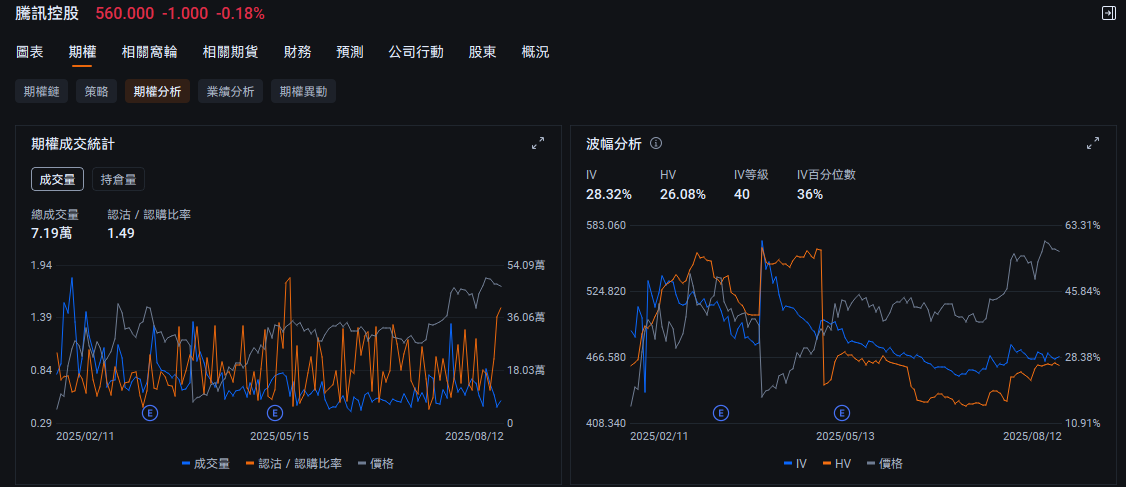Click the 期權成交統計 panel title
The width and height of the screenshot is (1126, 487).
(73, 144)
